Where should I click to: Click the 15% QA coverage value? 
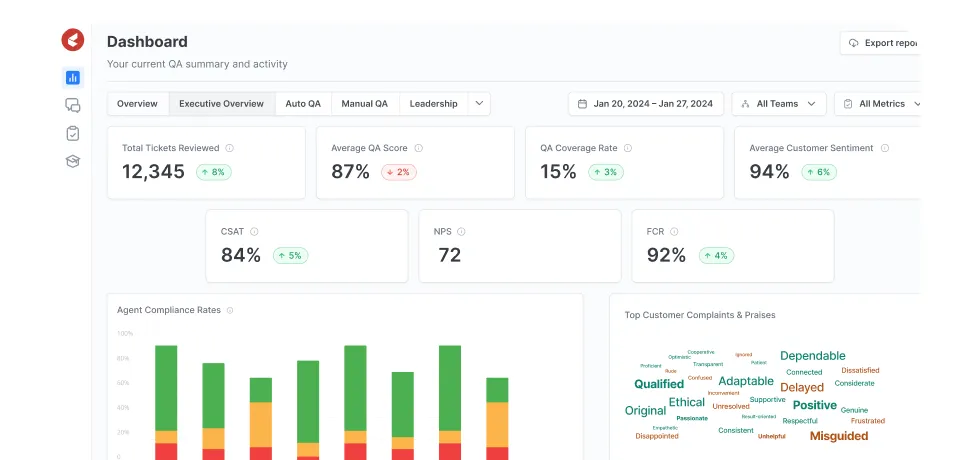[558, 172]
